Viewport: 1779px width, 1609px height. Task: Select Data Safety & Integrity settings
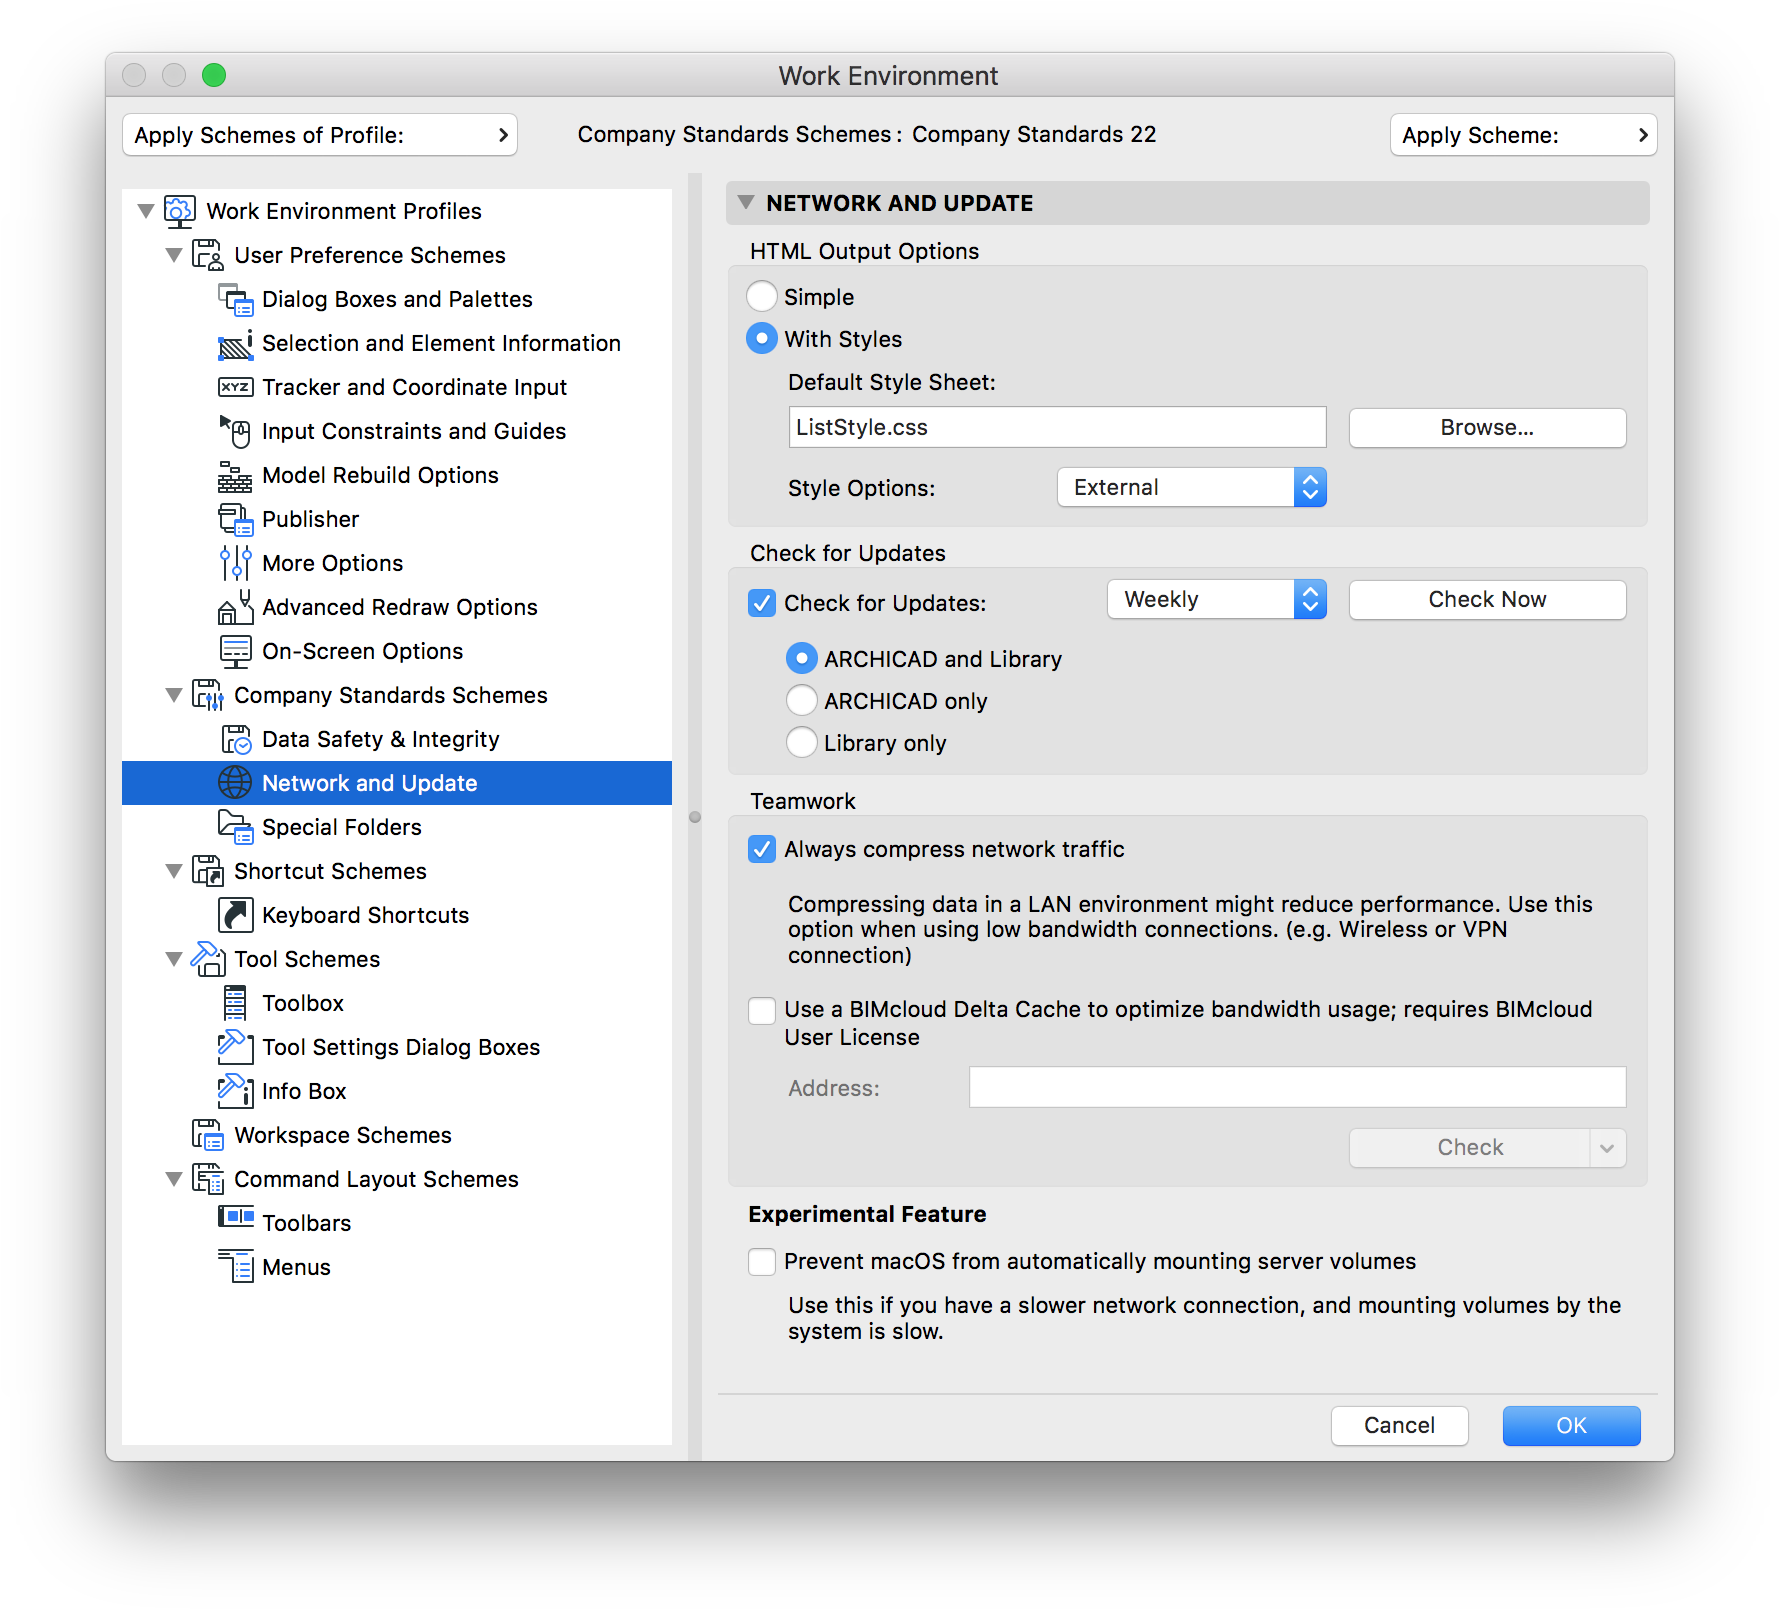click(380, 739)
